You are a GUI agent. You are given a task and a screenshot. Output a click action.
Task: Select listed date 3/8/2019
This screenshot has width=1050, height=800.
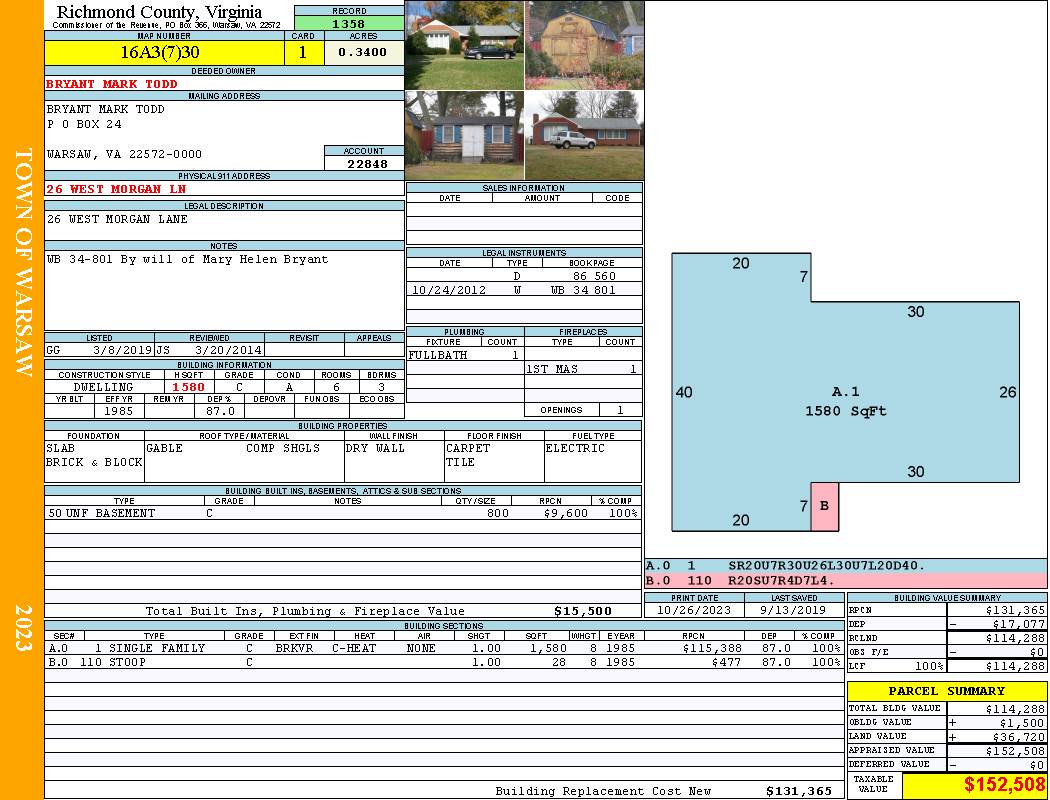(123, 349)
